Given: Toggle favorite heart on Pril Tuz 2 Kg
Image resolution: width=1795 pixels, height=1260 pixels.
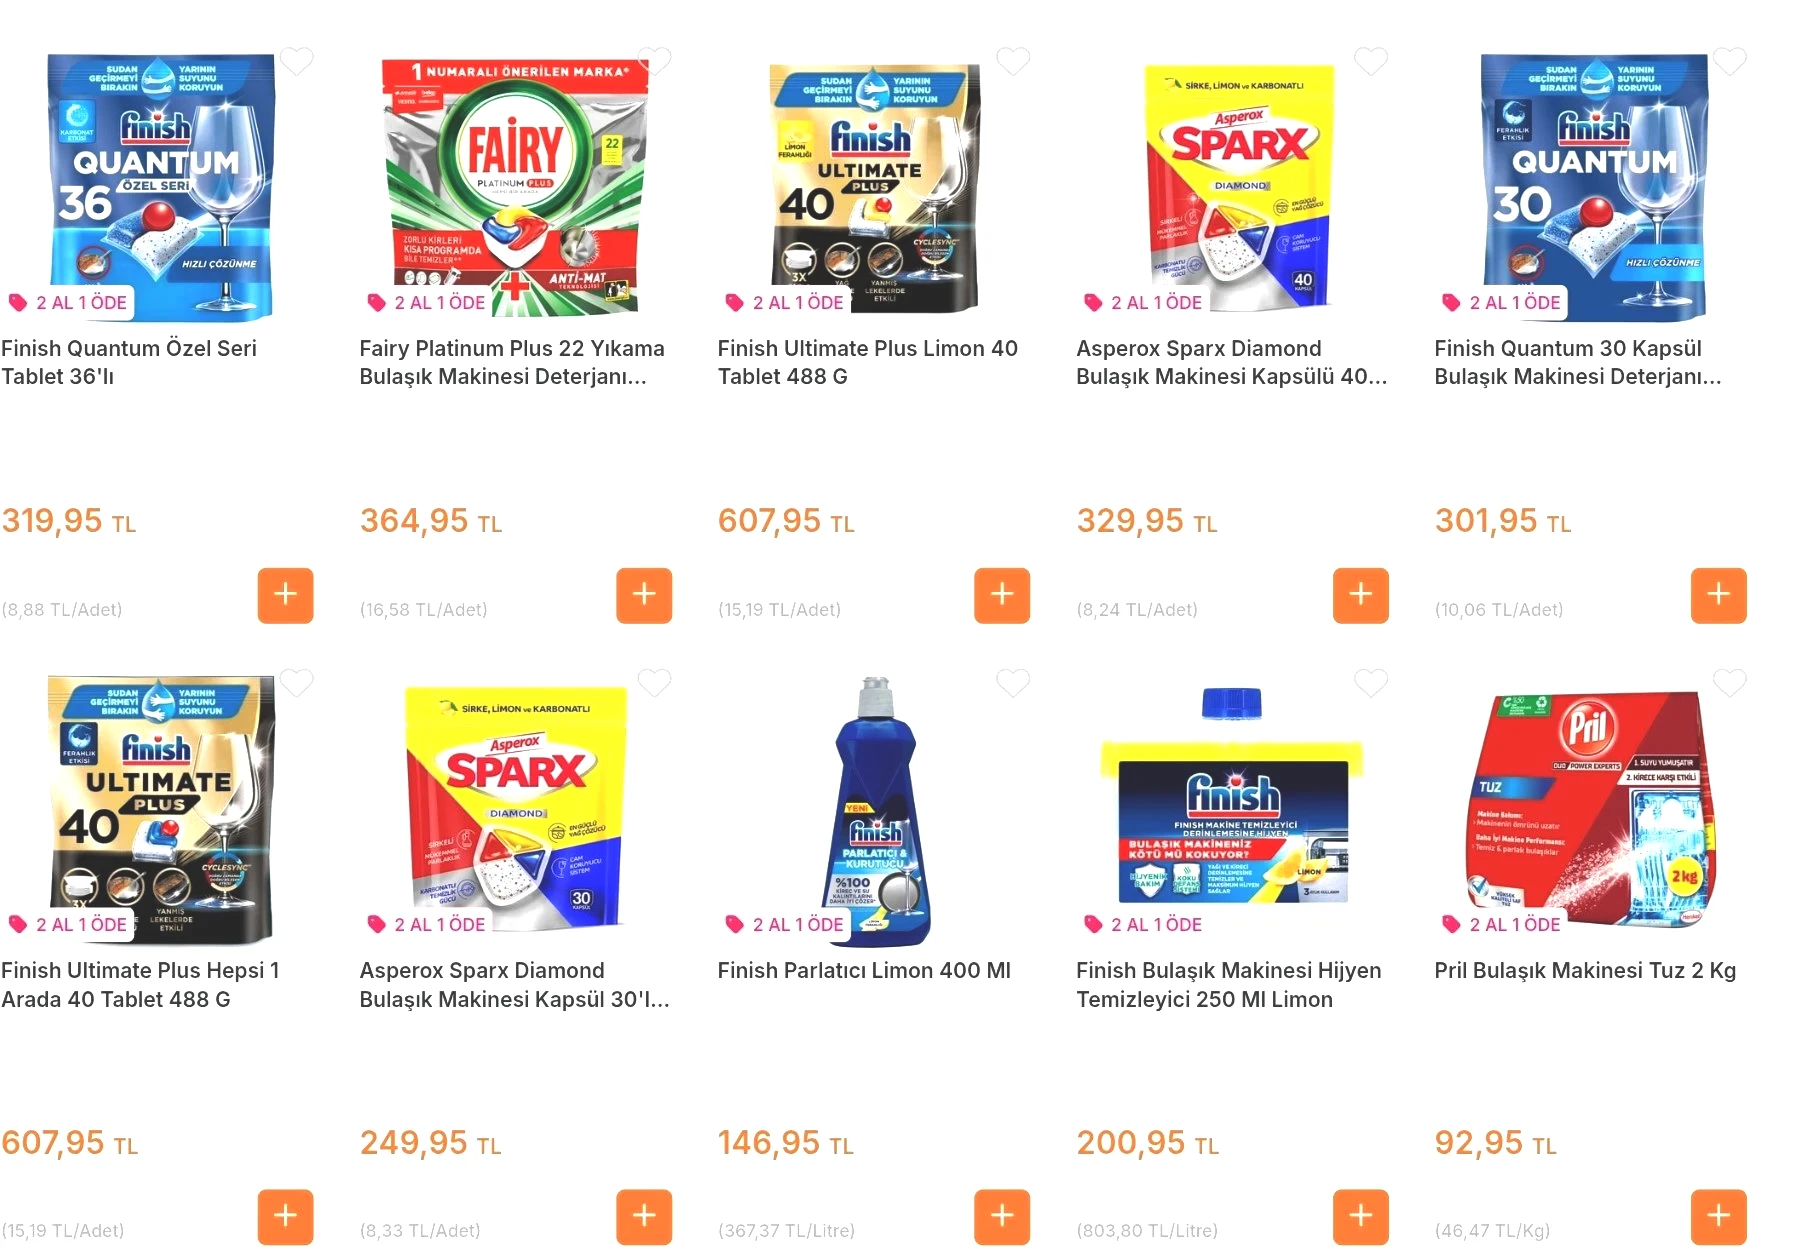Looking at the screenshot, I should (x=1730, y=683).
